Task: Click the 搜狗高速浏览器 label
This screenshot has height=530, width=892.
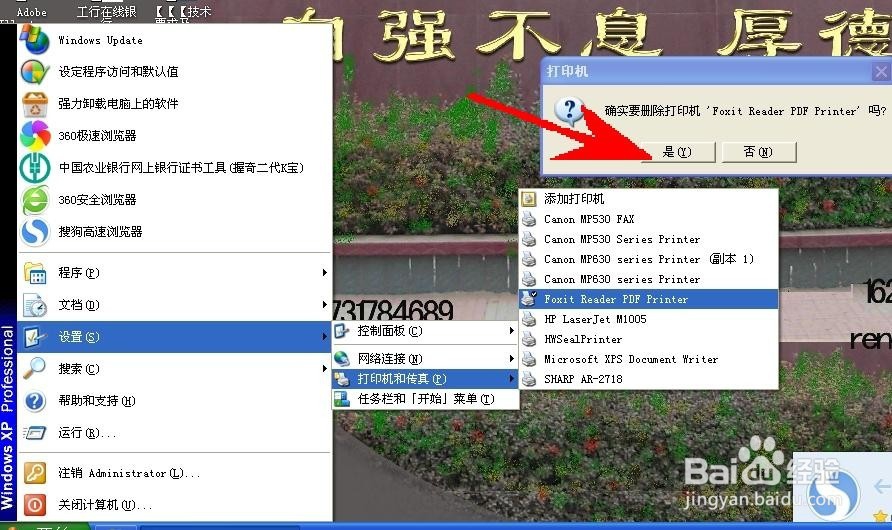Action: tap(100, 232)
